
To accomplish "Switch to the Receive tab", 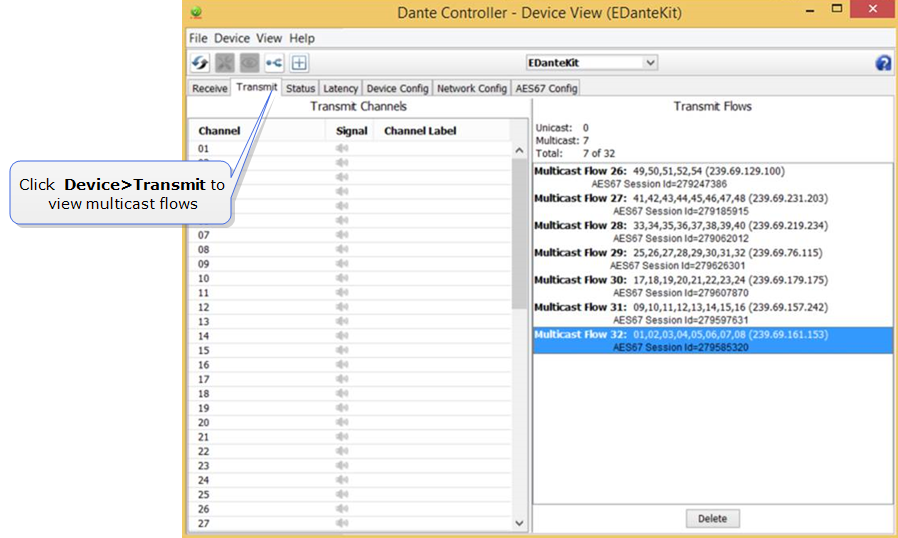I will click(210, 88).
